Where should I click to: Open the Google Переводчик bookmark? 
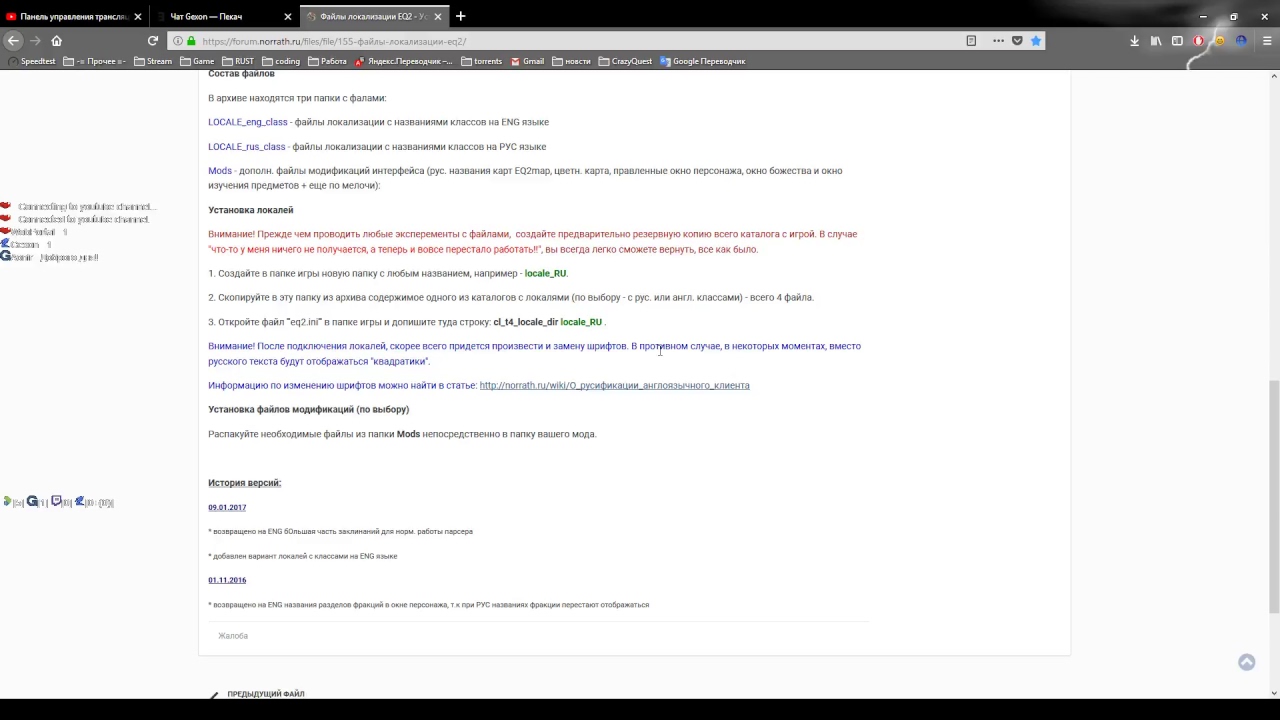[702, 61]
